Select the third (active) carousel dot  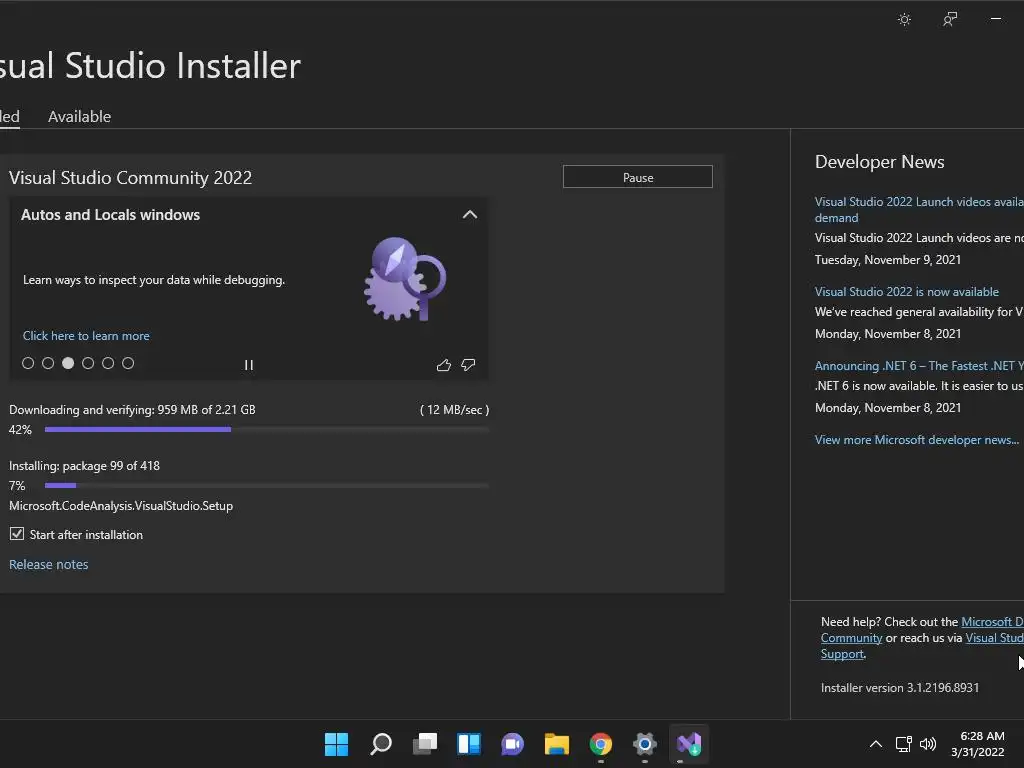[x=68, y=363]
